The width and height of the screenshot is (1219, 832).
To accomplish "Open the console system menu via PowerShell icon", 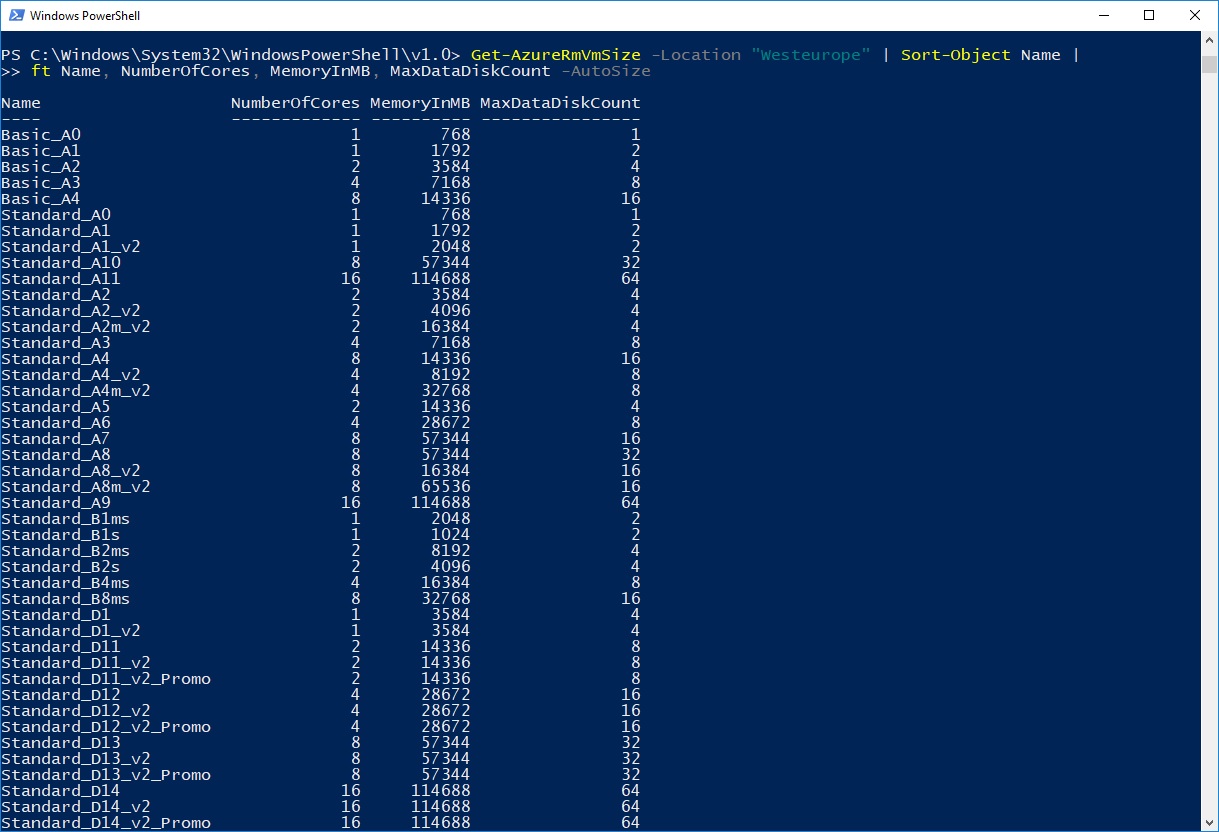I will (15, 15).
